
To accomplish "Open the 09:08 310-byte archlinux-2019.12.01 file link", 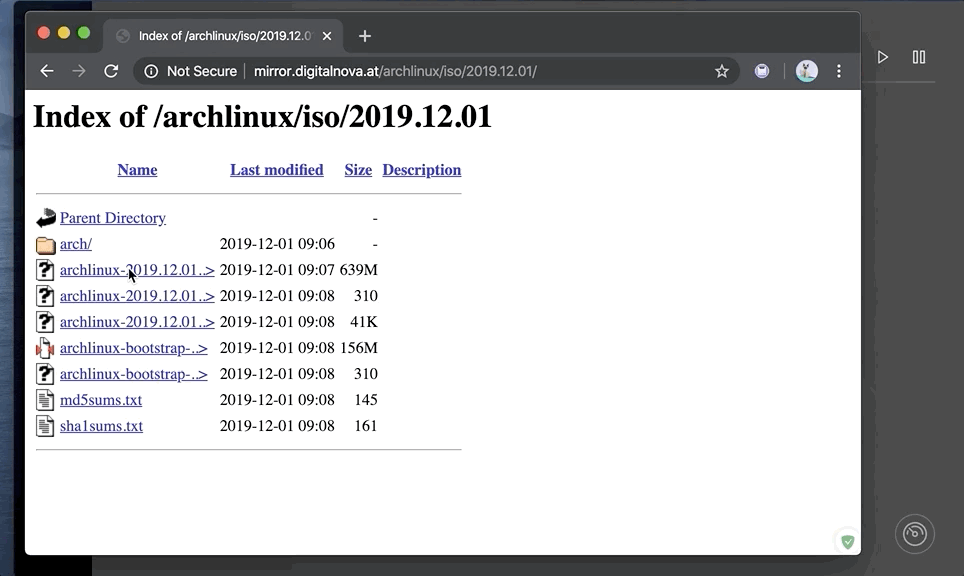I will tap(137, 296).
